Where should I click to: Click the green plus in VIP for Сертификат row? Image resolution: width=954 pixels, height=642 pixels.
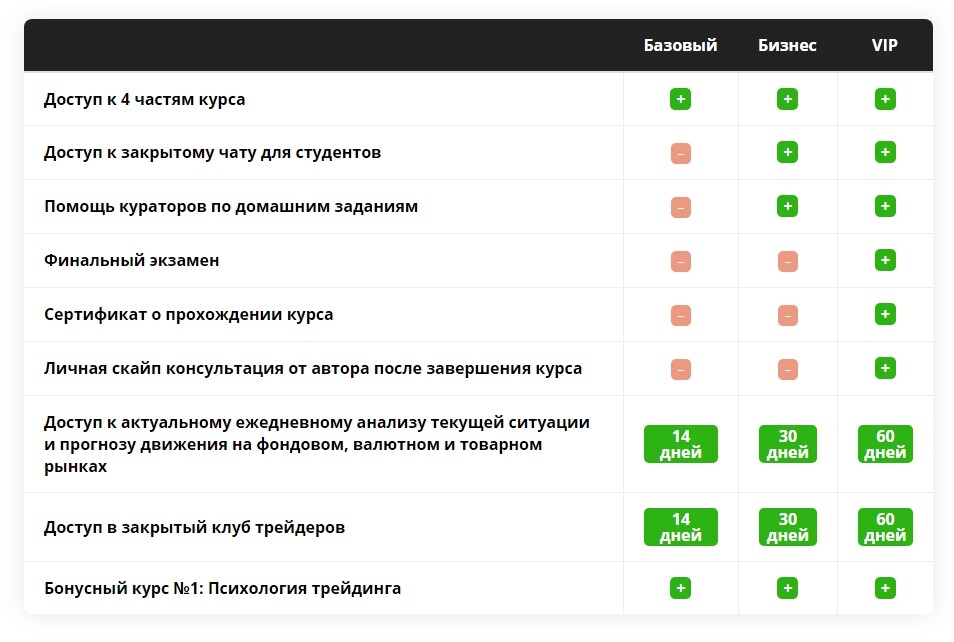click(x=885, y=314)
